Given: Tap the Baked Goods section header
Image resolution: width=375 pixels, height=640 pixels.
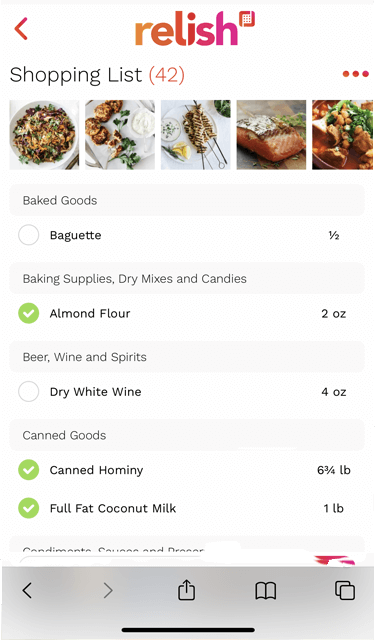Looking at the screenshot, I should pos(187,200).
